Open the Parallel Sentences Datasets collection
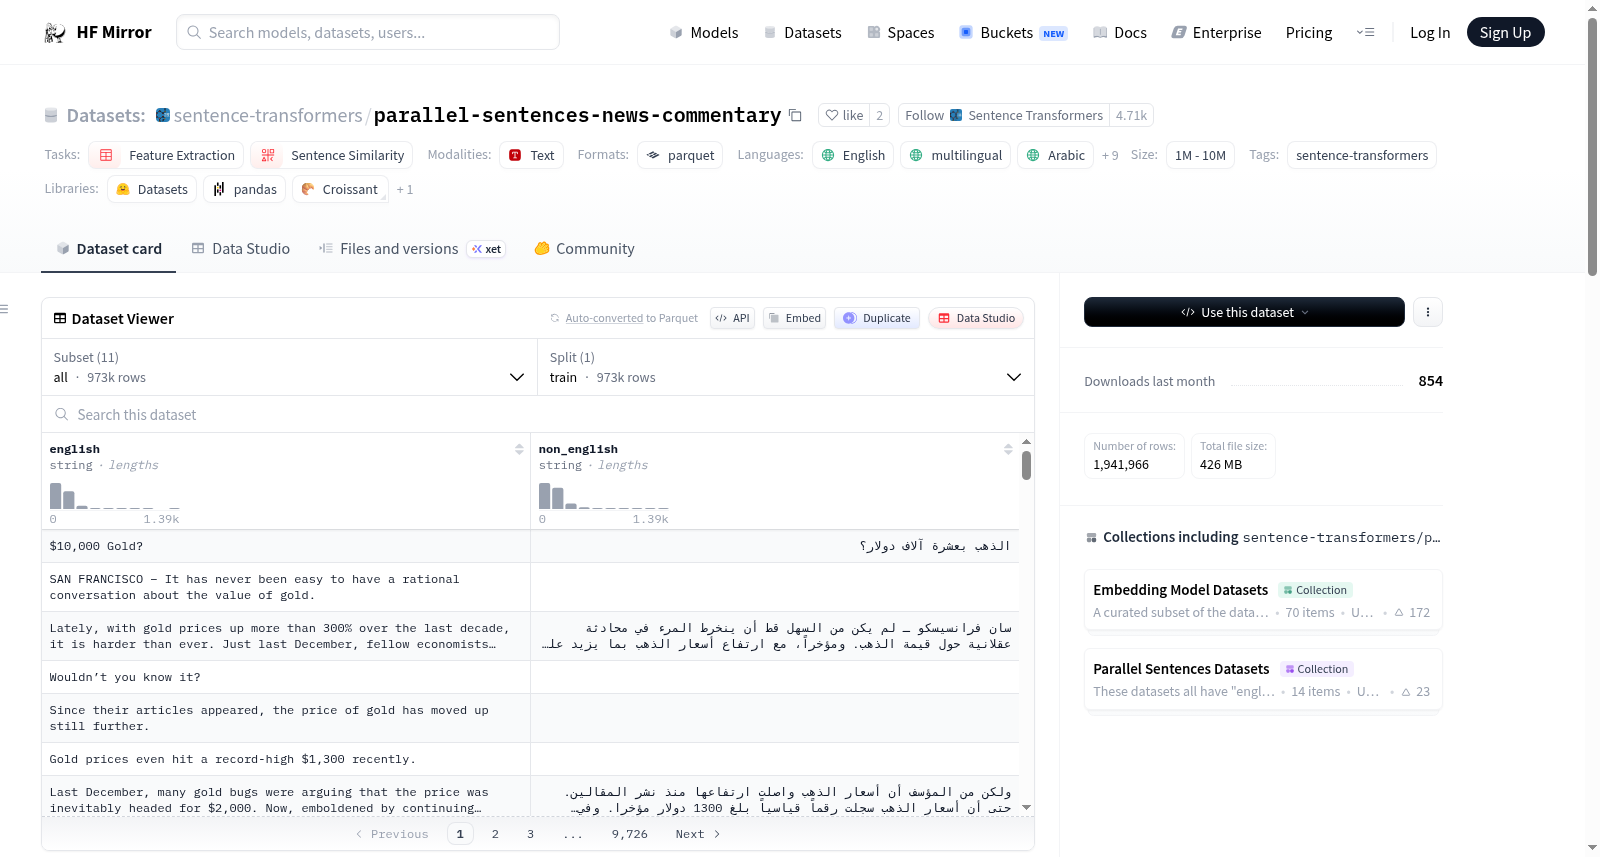Screen dimensions: 1600x857 (1263, 679)
